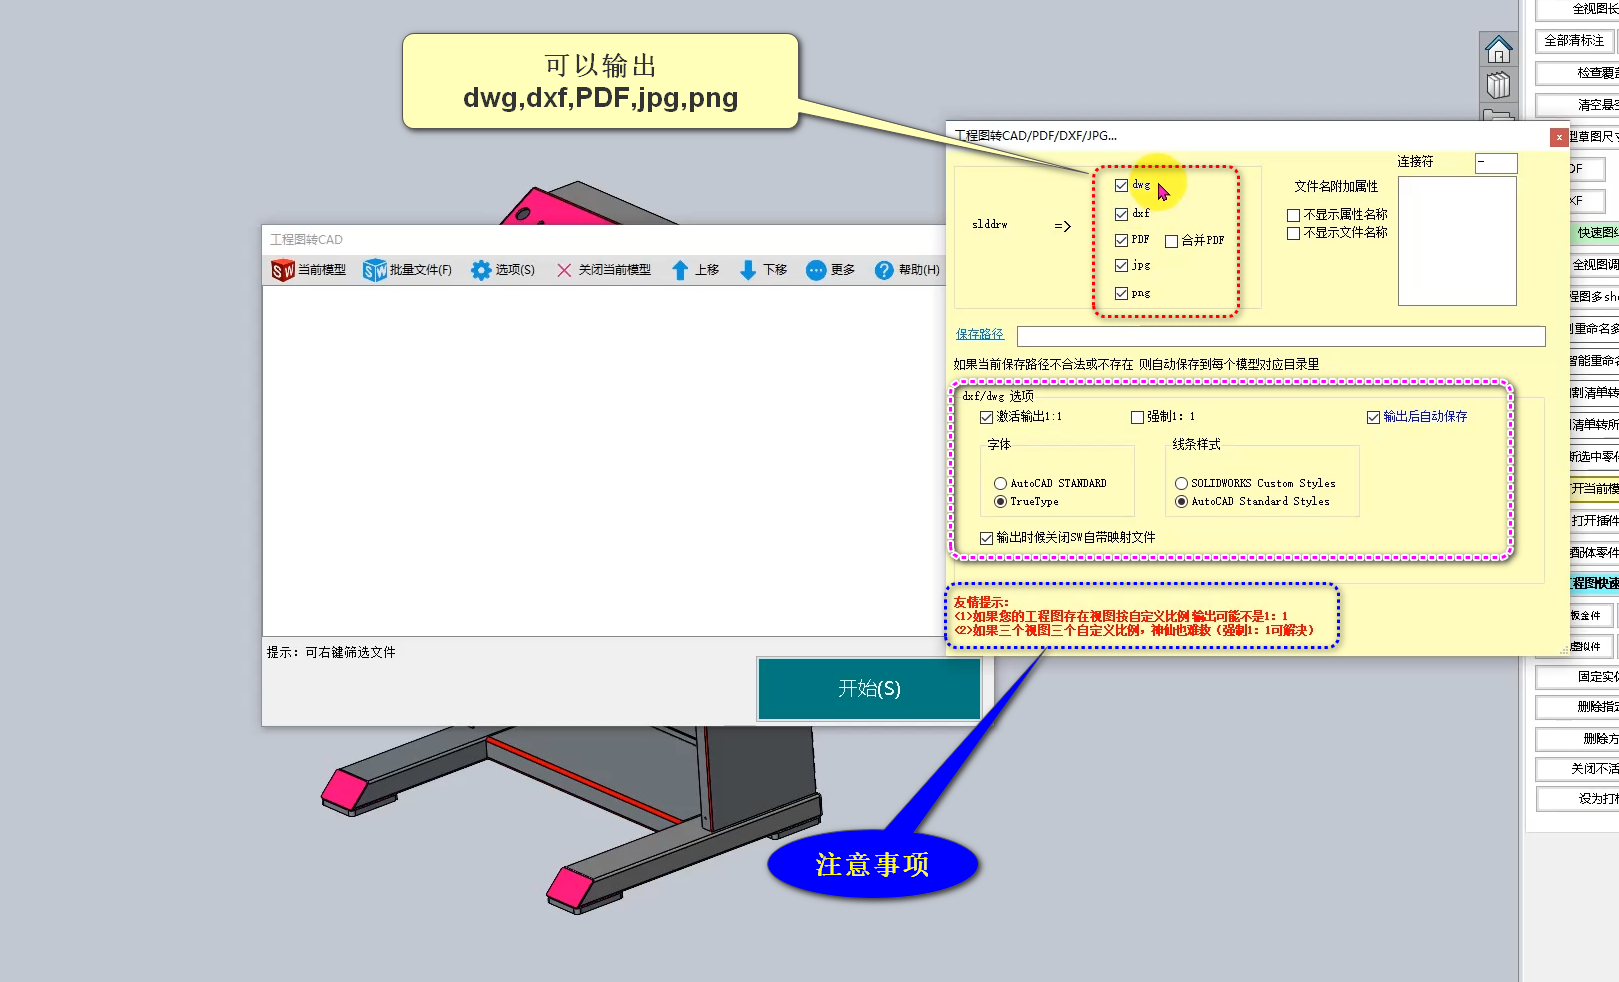The width and height of the screenshot is (1619, 982).
Task: Open the 更多 more options icon
Action: coord(816,270)
